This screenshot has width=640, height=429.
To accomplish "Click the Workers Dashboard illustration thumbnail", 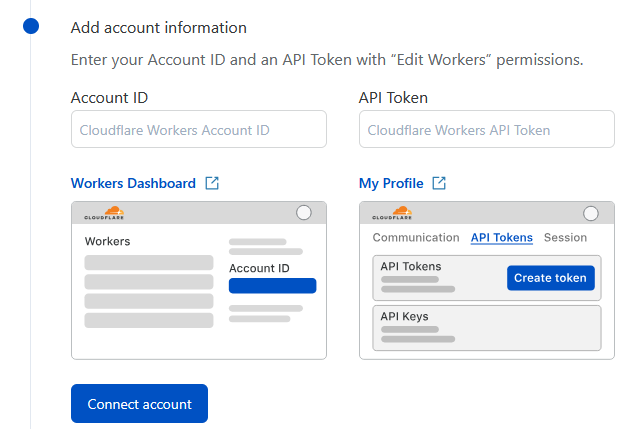I will coord(199,280).
